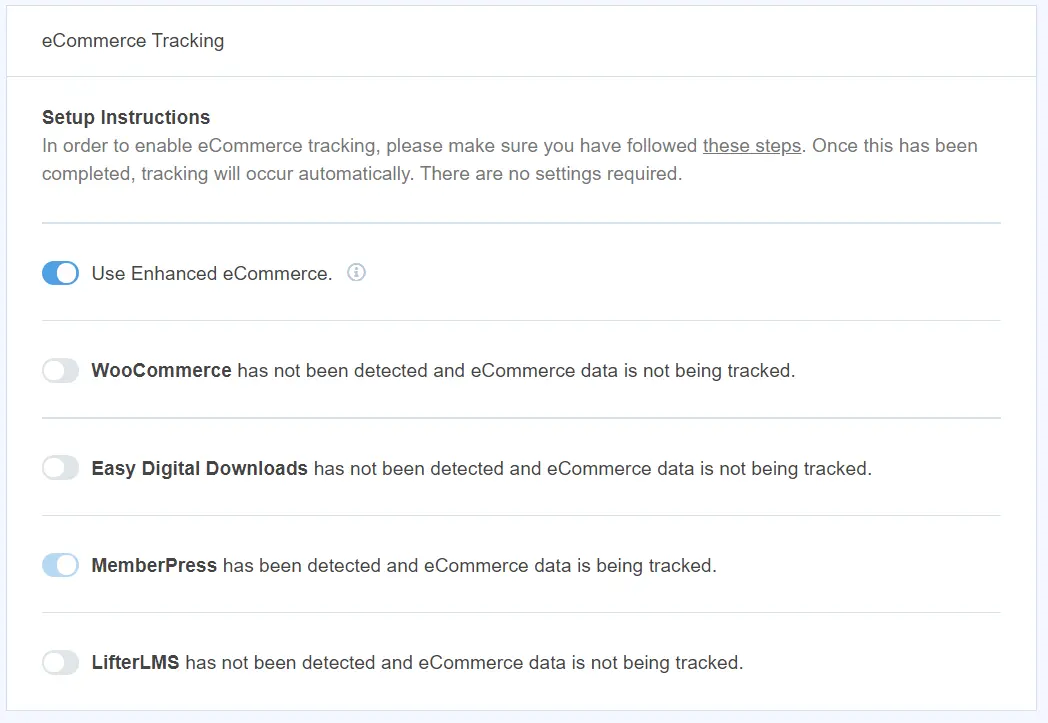
Task: Click the eCommerce Tracking section header
Action: pyautogui.click(x=132, y=41)
